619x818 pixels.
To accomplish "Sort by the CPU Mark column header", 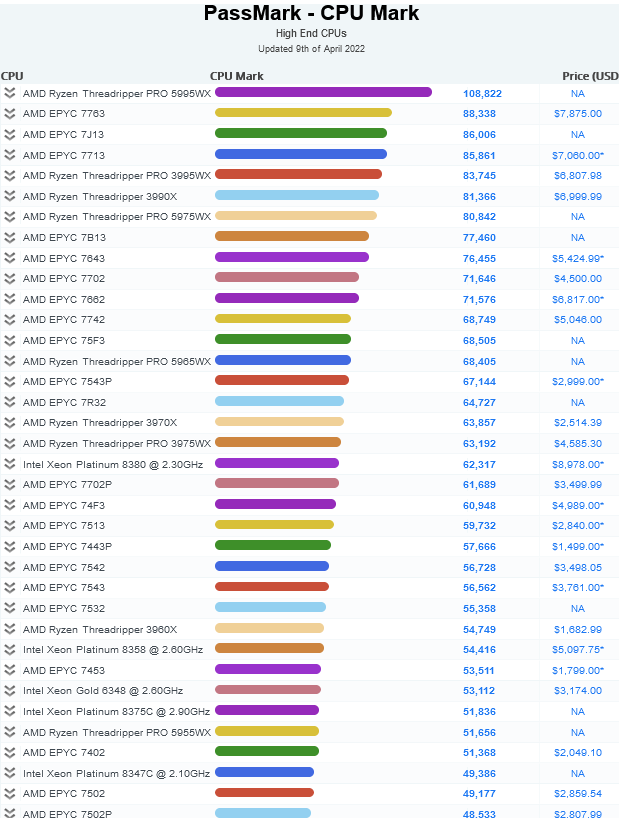I will tap(237, 76).
